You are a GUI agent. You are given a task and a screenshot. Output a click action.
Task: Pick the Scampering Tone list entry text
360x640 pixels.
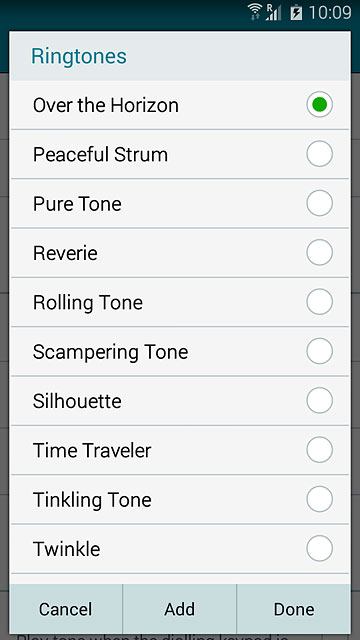point(111,352)
